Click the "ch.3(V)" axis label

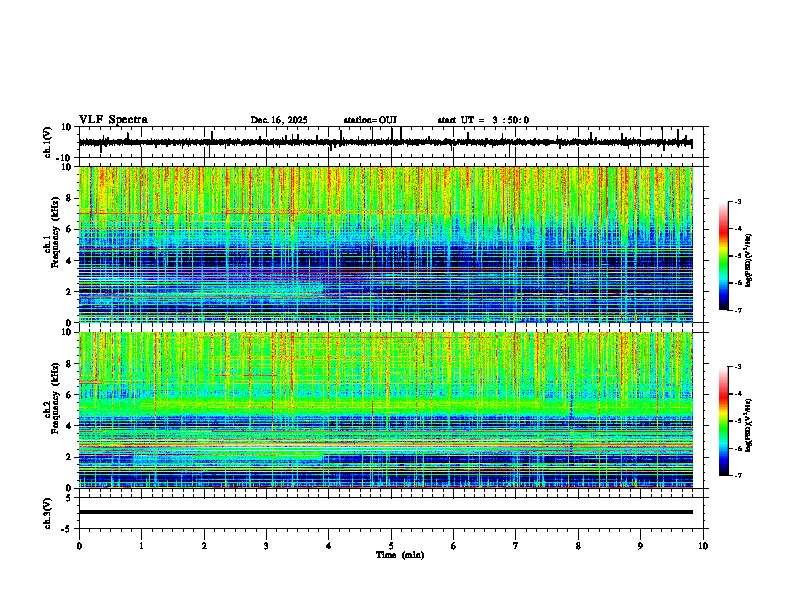click(48, 514)
